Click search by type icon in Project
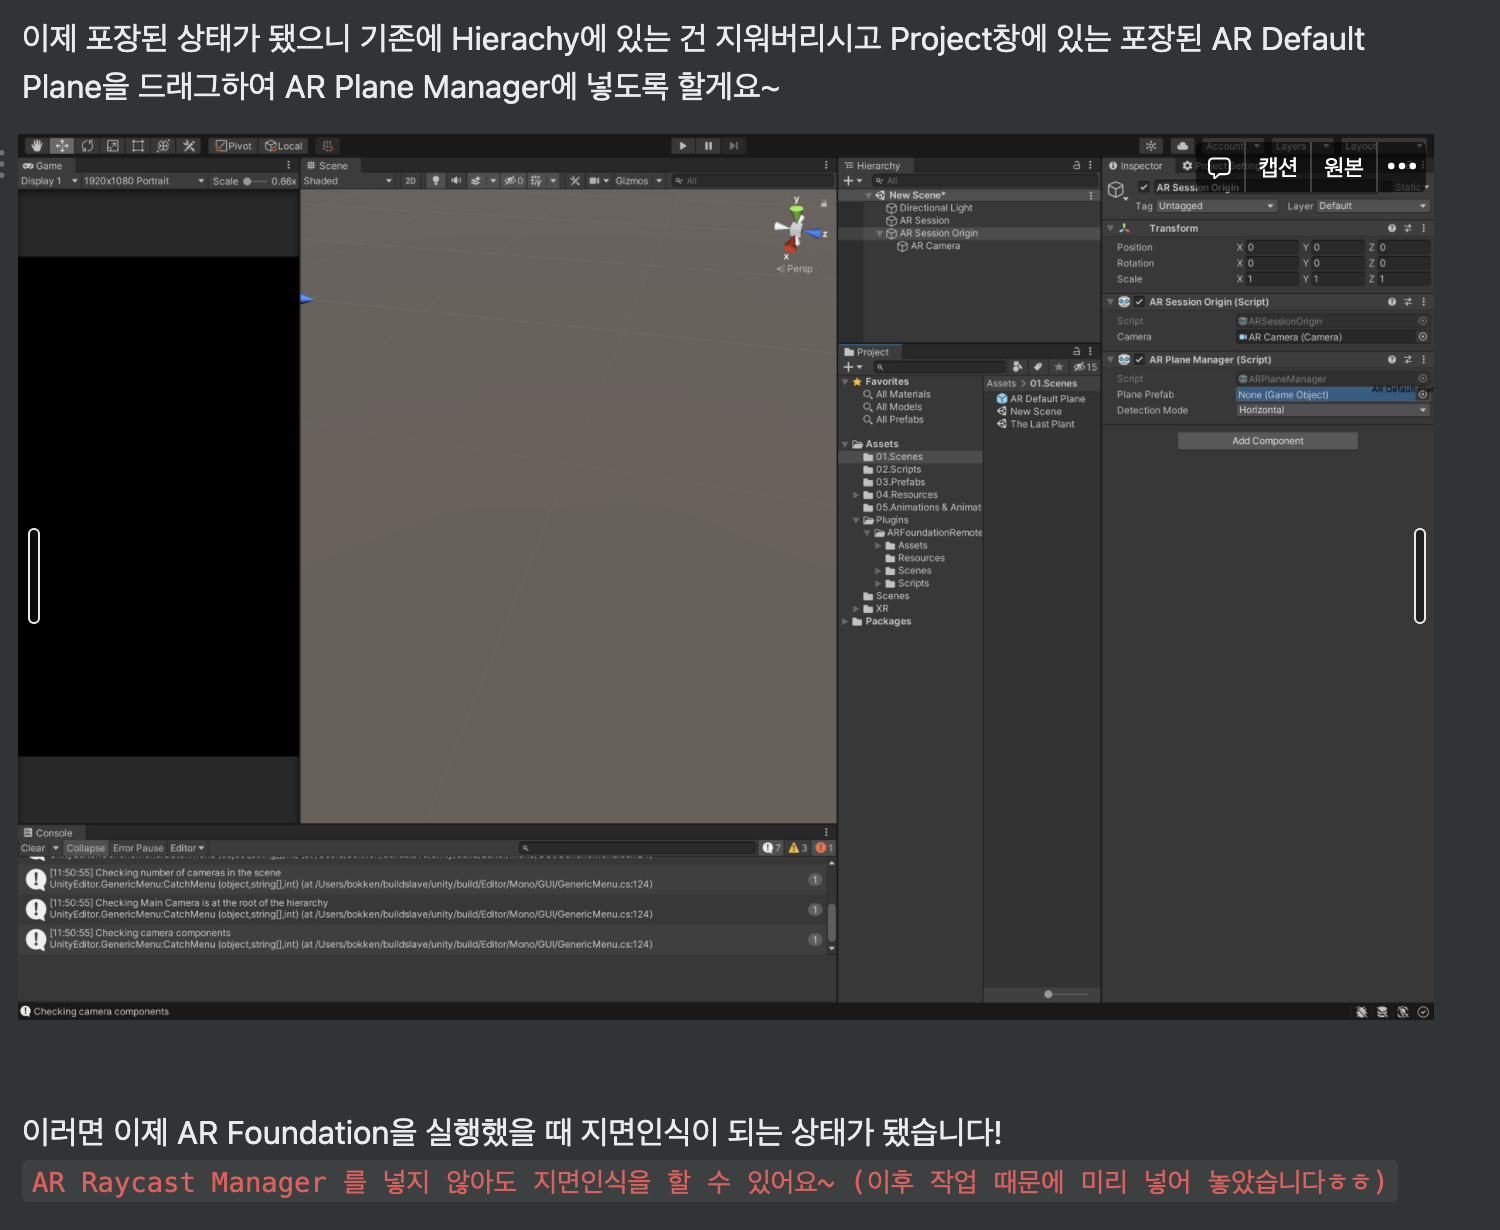Viewport: 1500px width, 1230px height. tap(1017, 367)
